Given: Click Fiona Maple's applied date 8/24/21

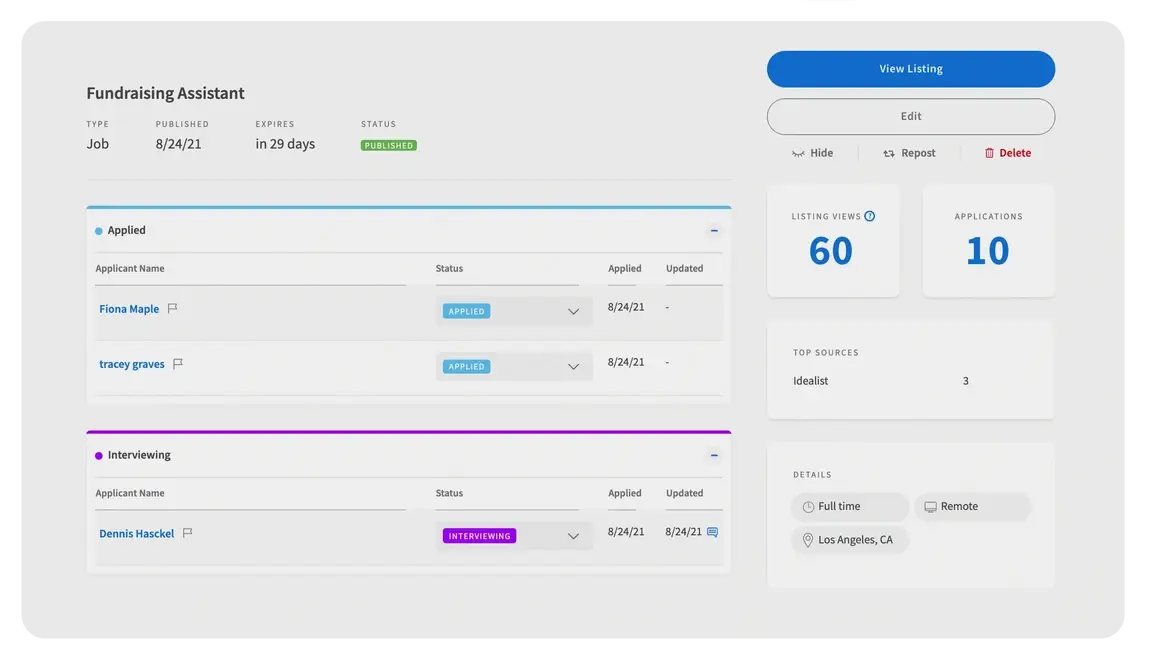Looking at the screenshot, I should pyautogui.click(x=626, y=307).
